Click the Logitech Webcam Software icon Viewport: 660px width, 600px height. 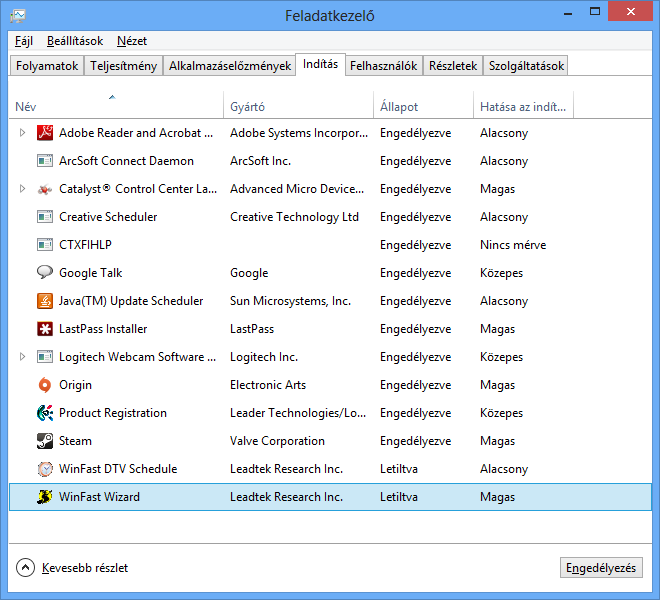click(45, 357)
